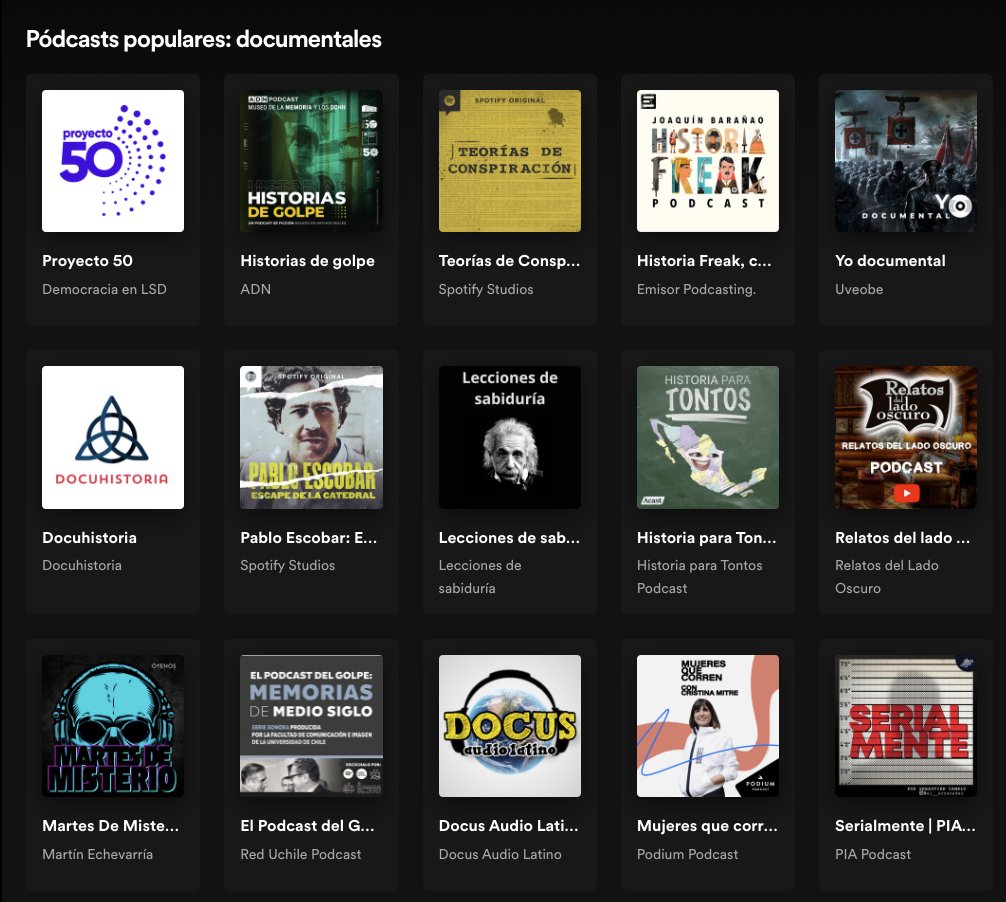The width and height of the screenshot is (1006, 902).
Task: Click 'Spotify Studios' under Teorías de Conspiración
Action: (x=486, y=289)
